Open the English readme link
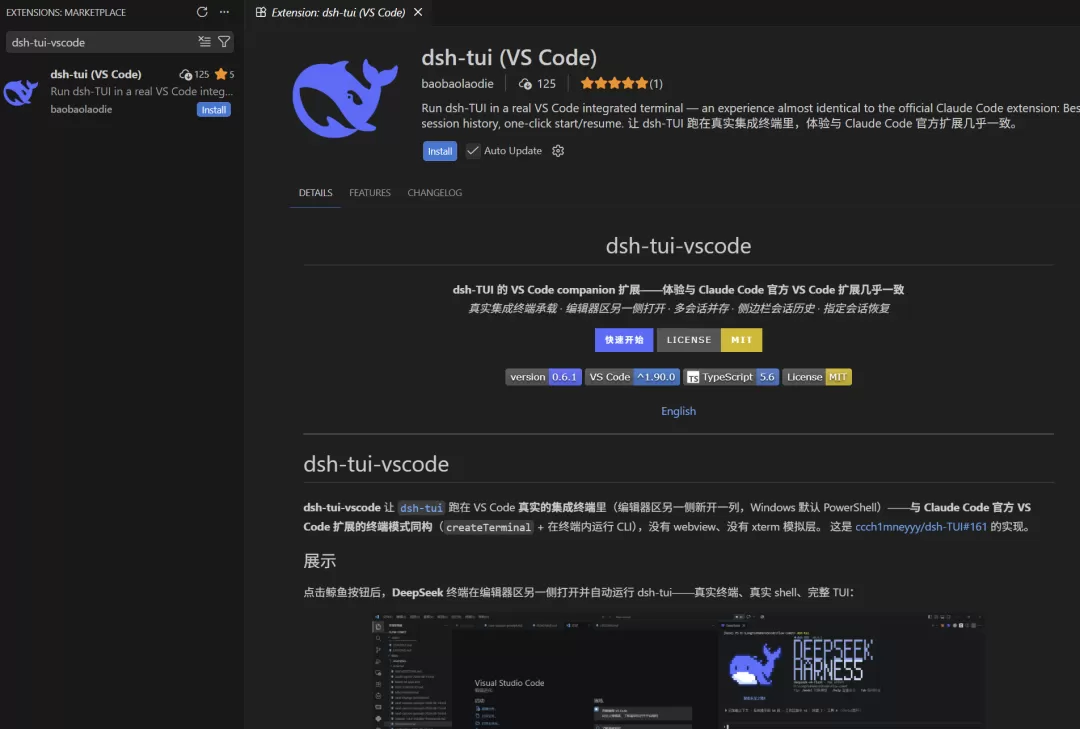The width and height of the screenshot is (1080, 729). point(678,411)
